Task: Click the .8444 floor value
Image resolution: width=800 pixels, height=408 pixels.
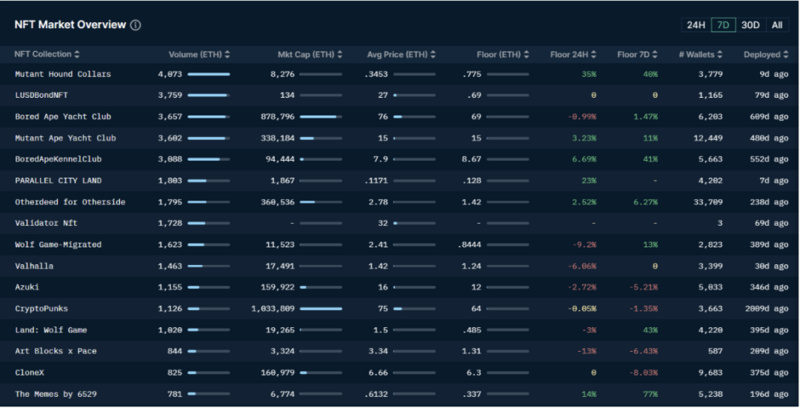Action: click(x=469, y=245)
